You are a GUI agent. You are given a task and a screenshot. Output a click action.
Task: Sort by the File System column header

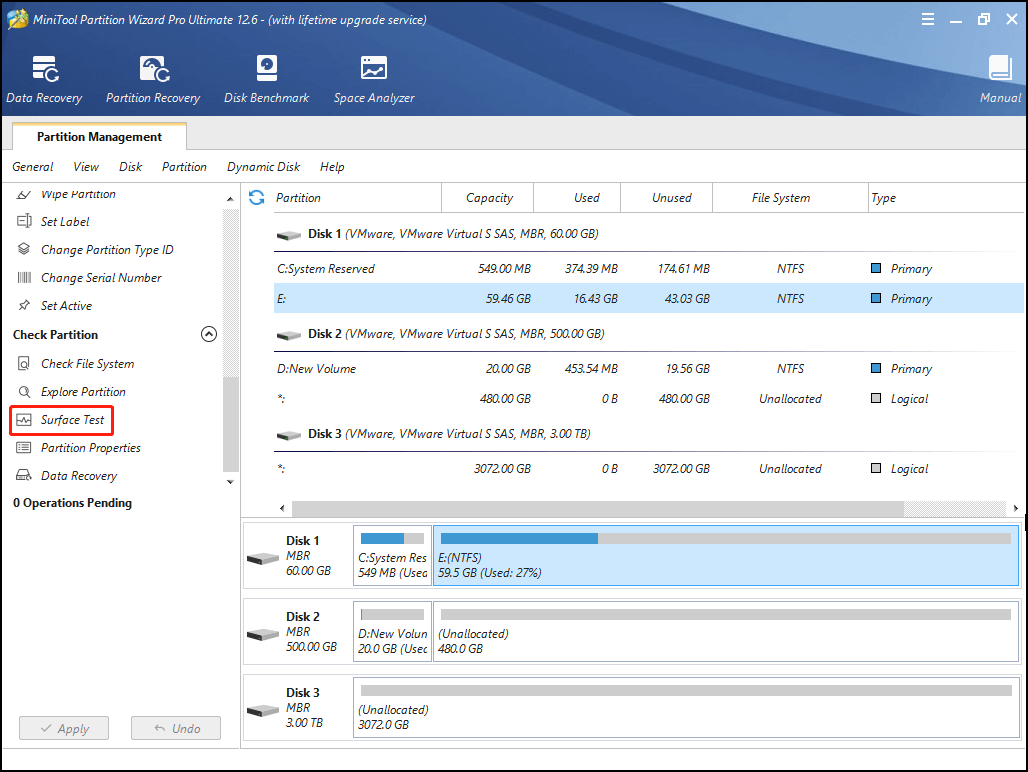(x=791, y=198)
